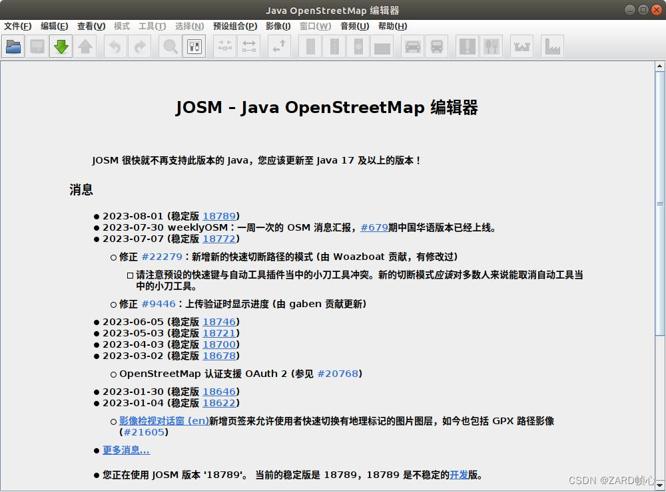
Task: Open the 预设组合(P) menu
Action: pyautogui.click(x=235, y=26)
